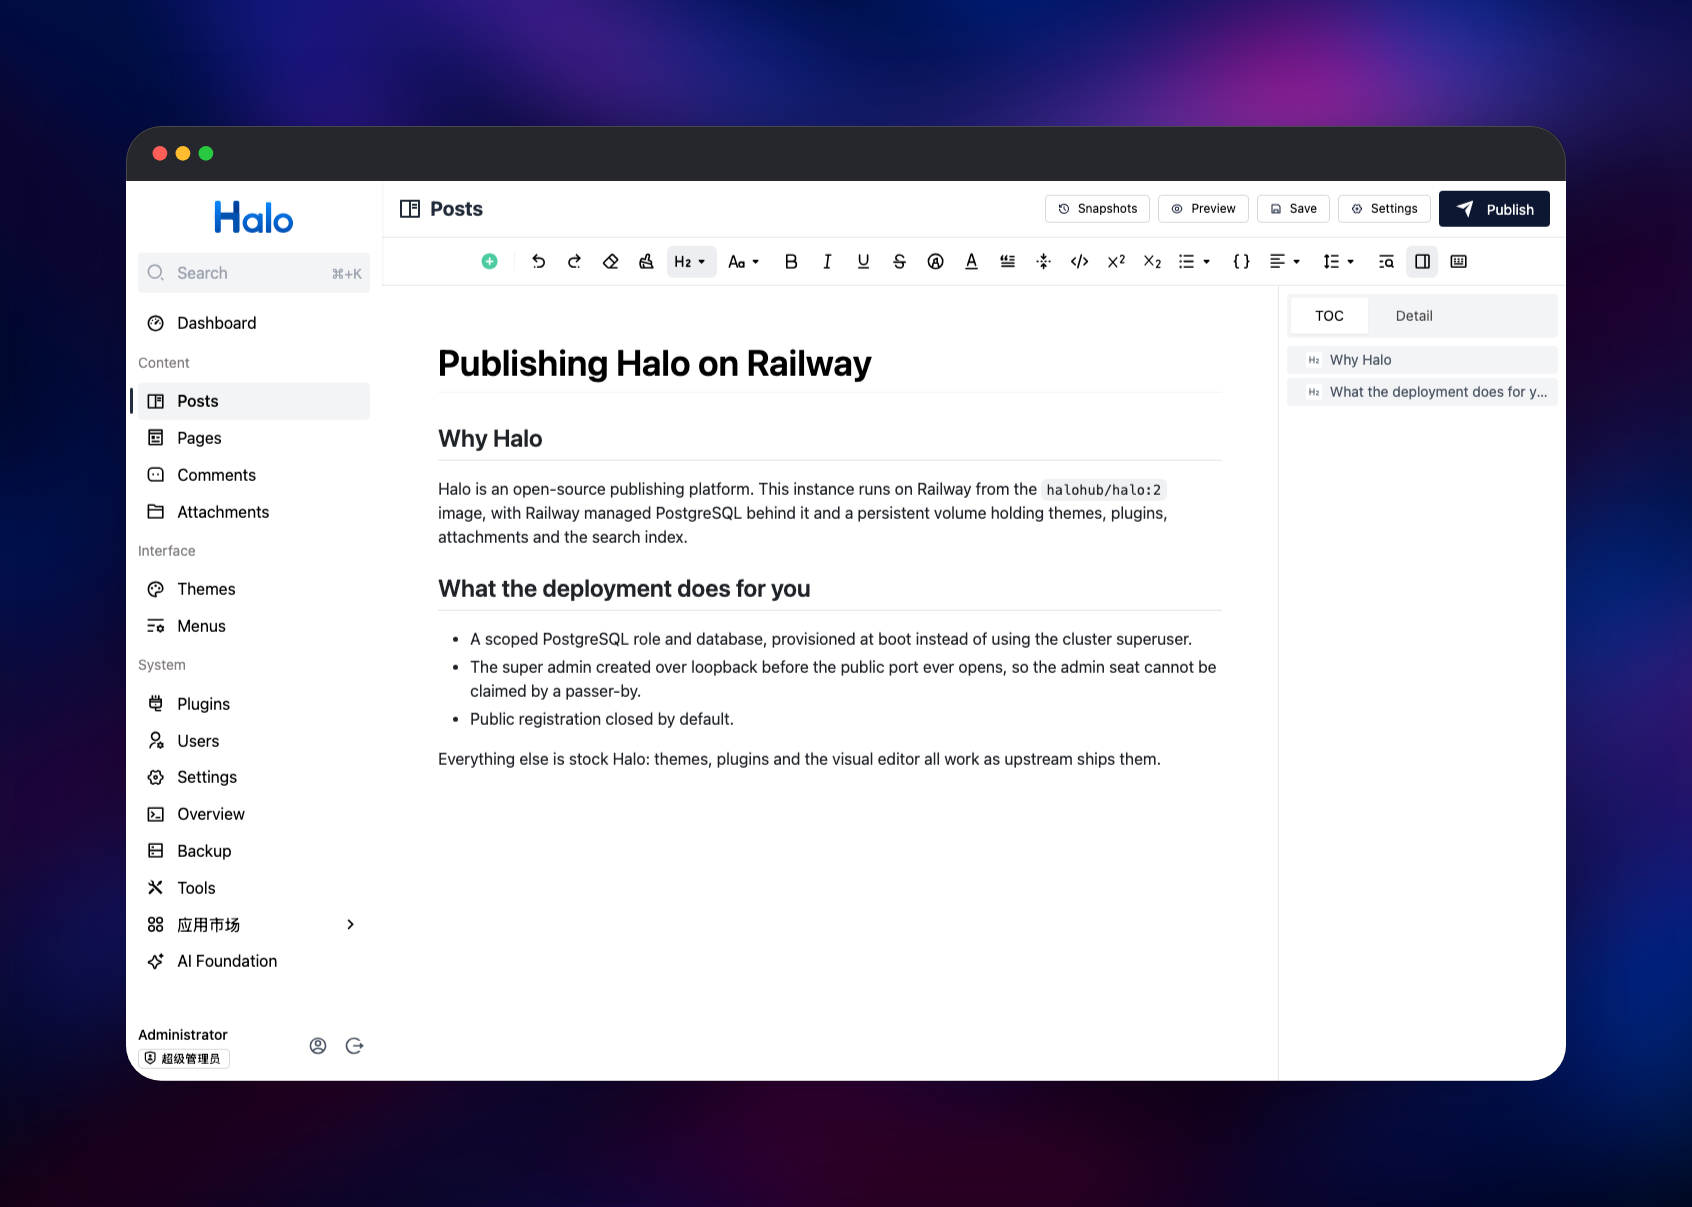Insert a code block with braces icon
This screenshot has height=1207, width=1692.
tap(1241, 261)
